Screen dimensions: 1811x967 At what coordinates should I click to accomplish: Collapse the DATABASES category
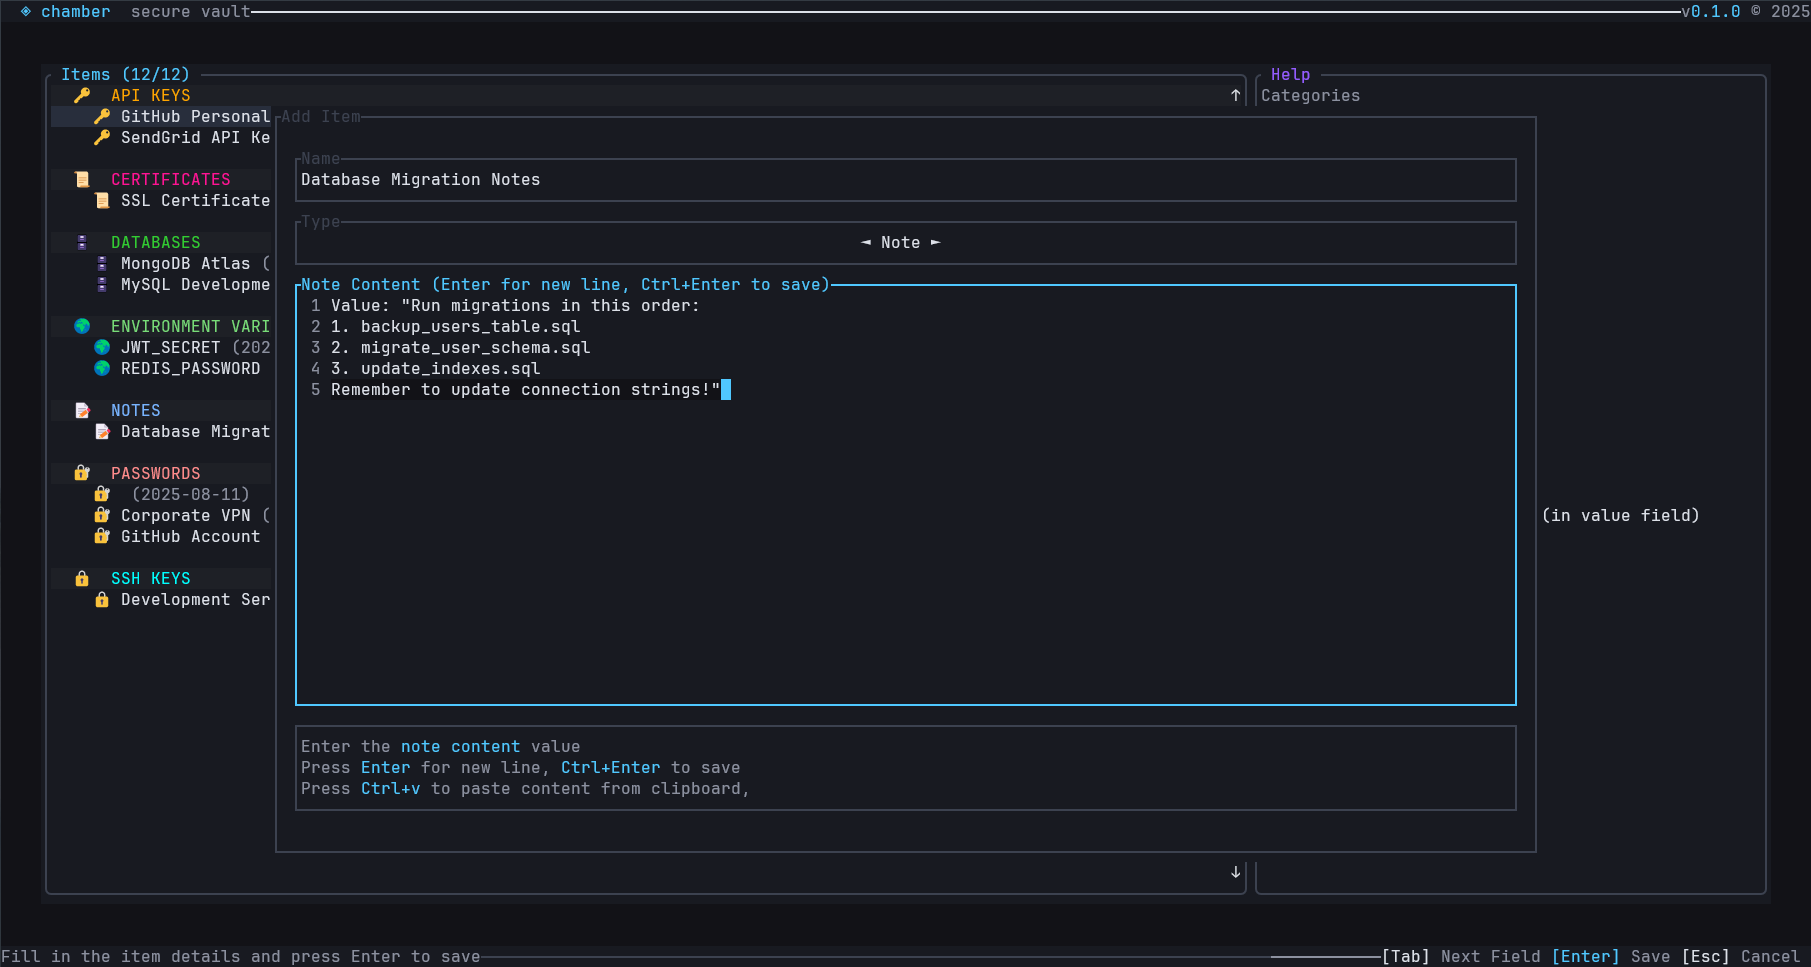pos(156,243)
